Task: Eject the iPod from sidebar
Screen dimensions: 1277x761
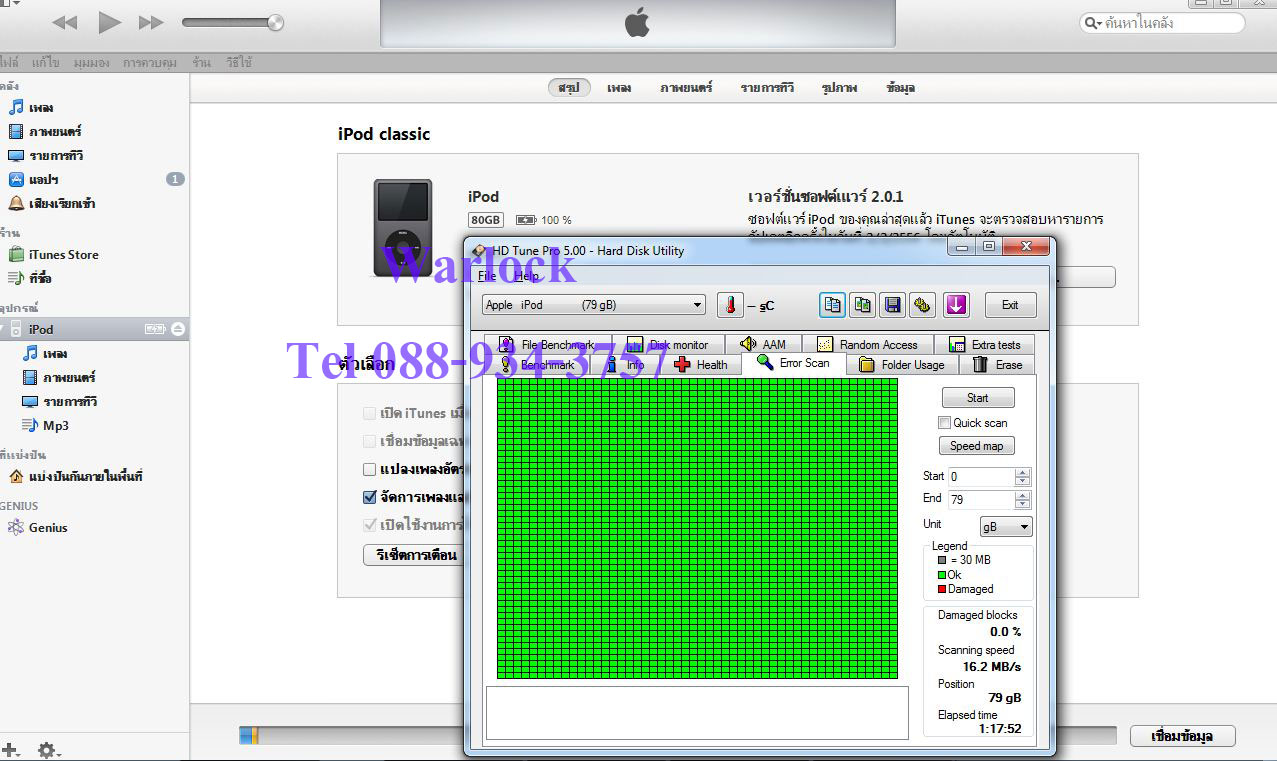Action: pos(178,329)
